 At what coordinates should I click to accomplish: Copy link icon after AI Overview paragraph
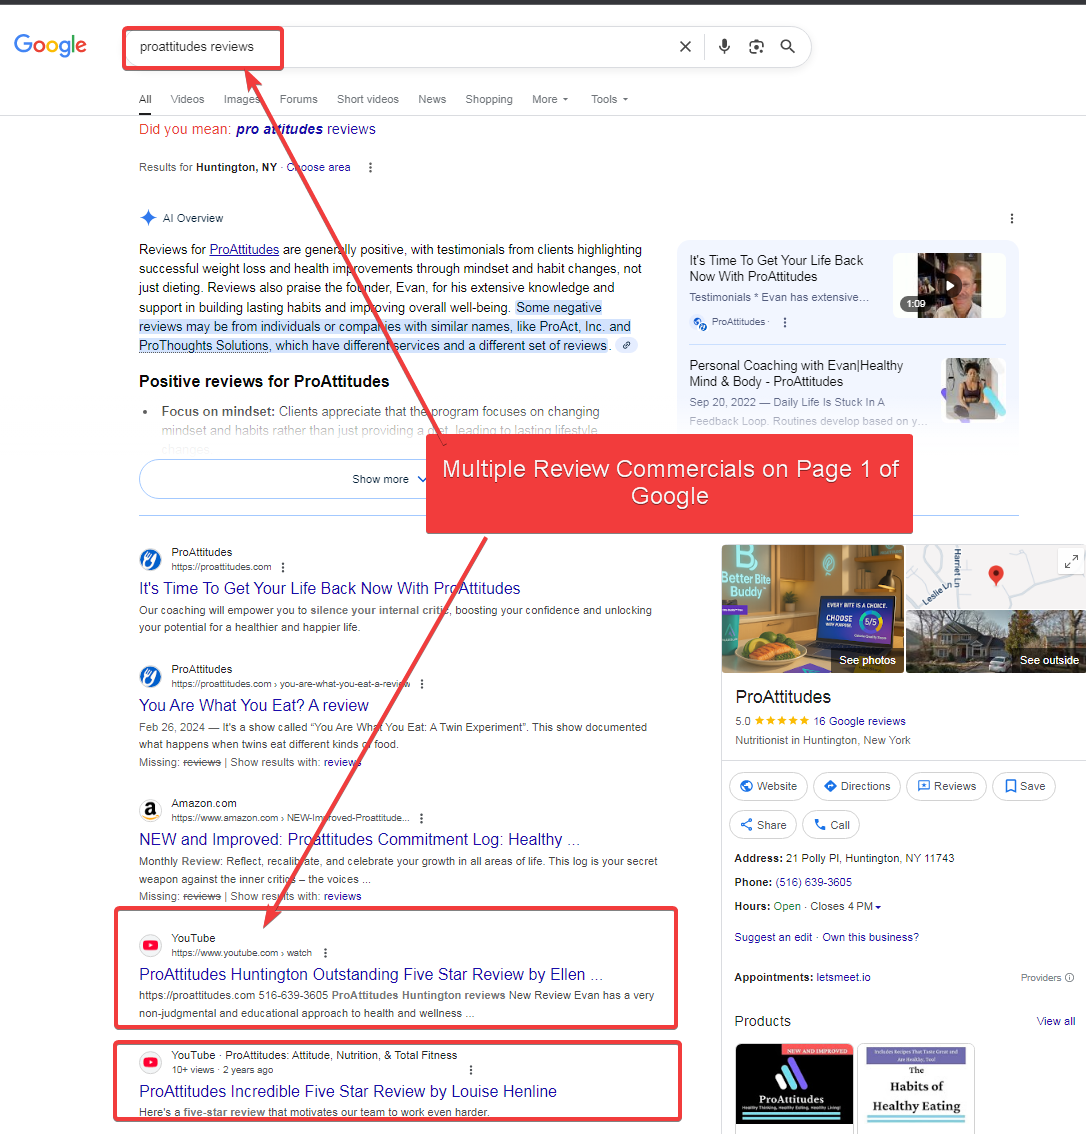tap(627, 346)
